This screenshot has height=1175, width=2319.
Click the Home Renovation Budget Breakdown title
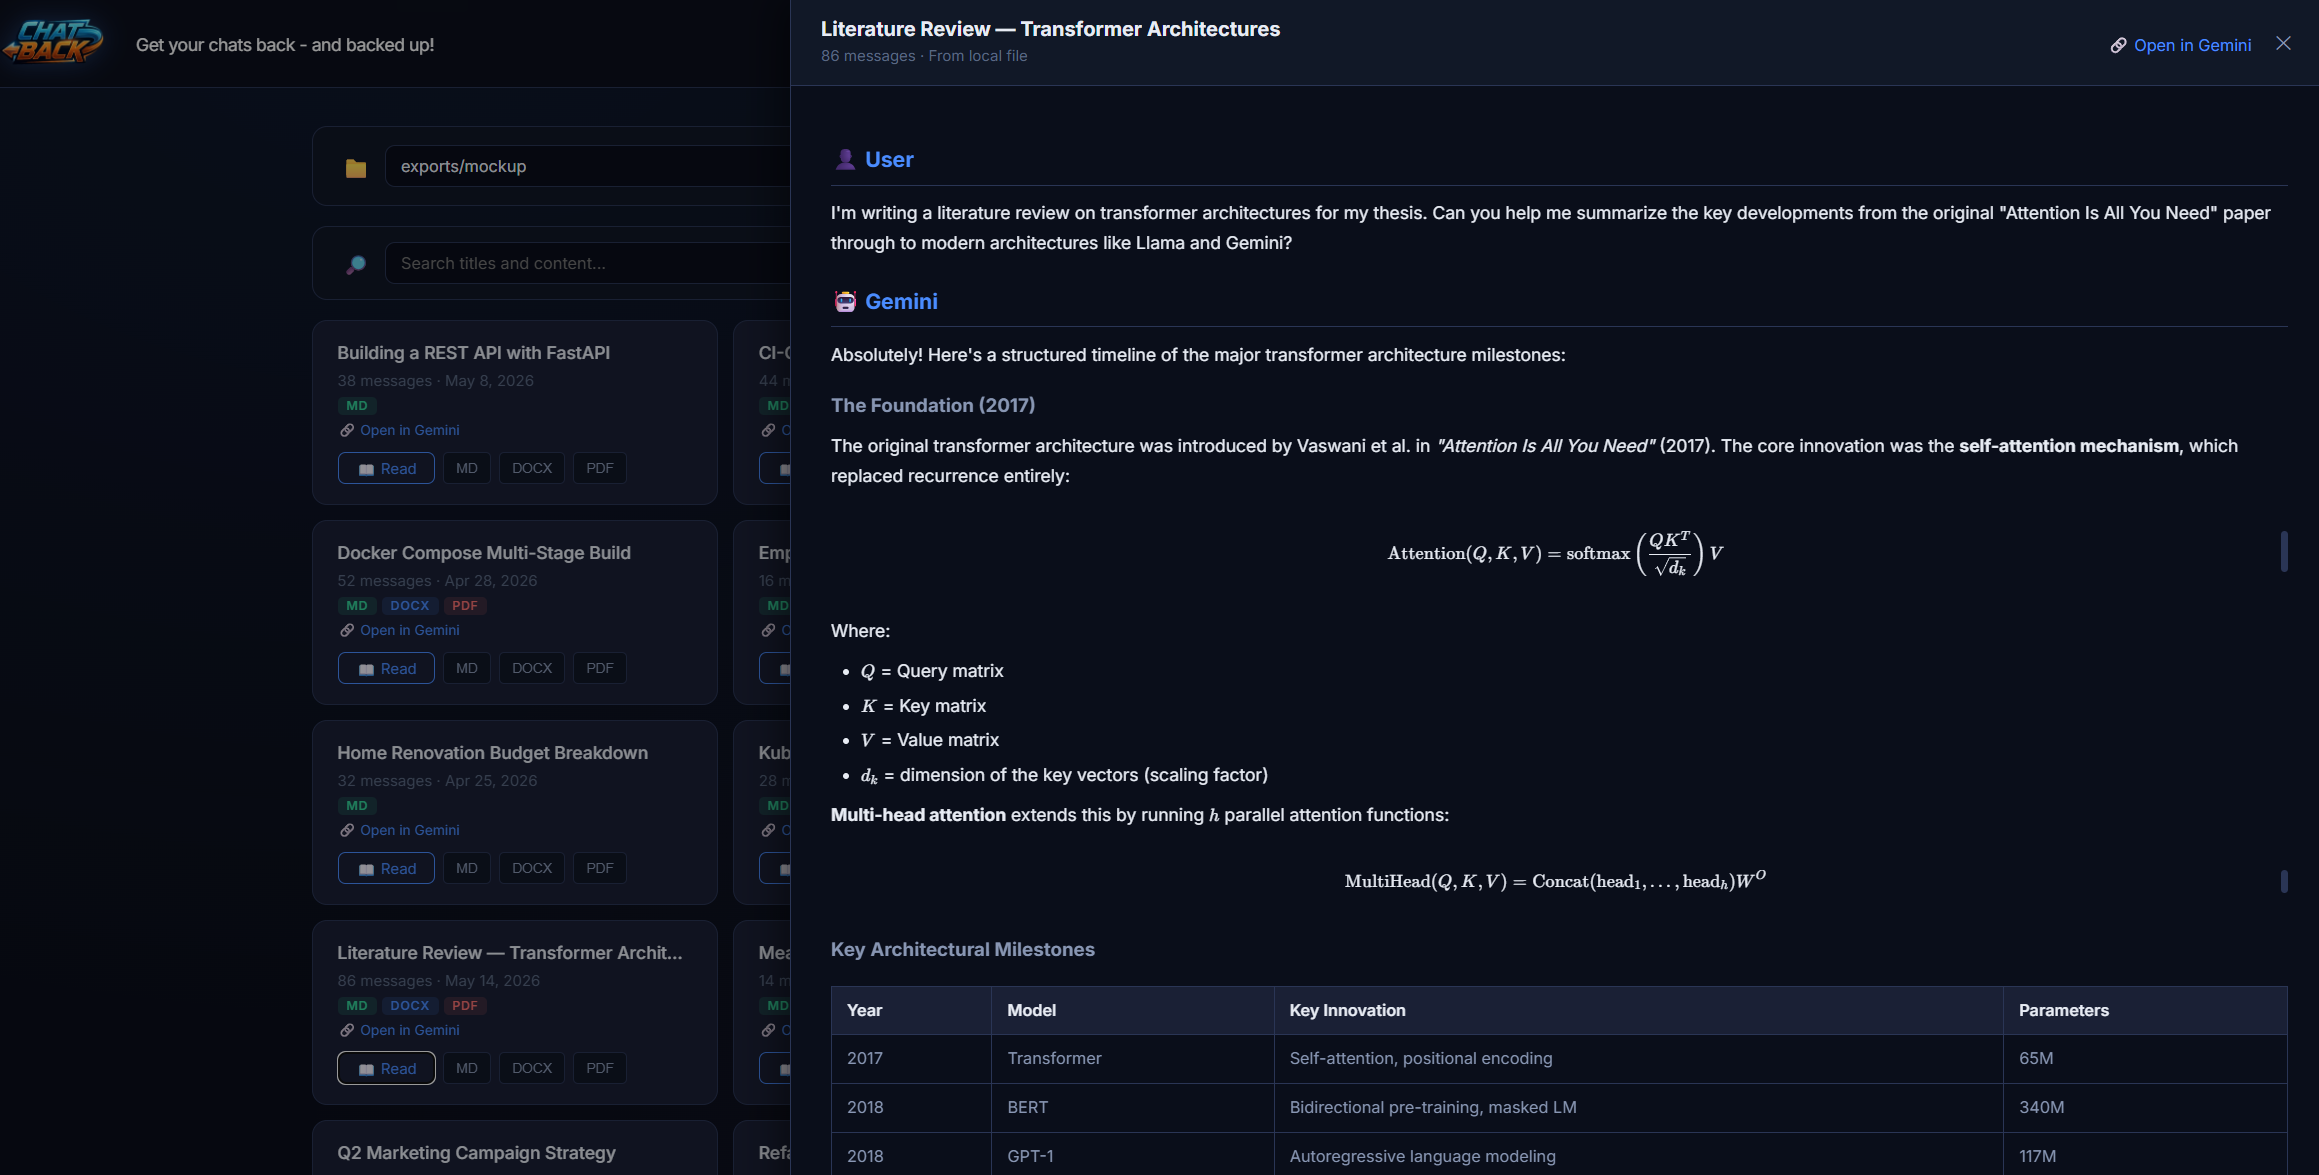pyautogui.click(x=492, y=753)
